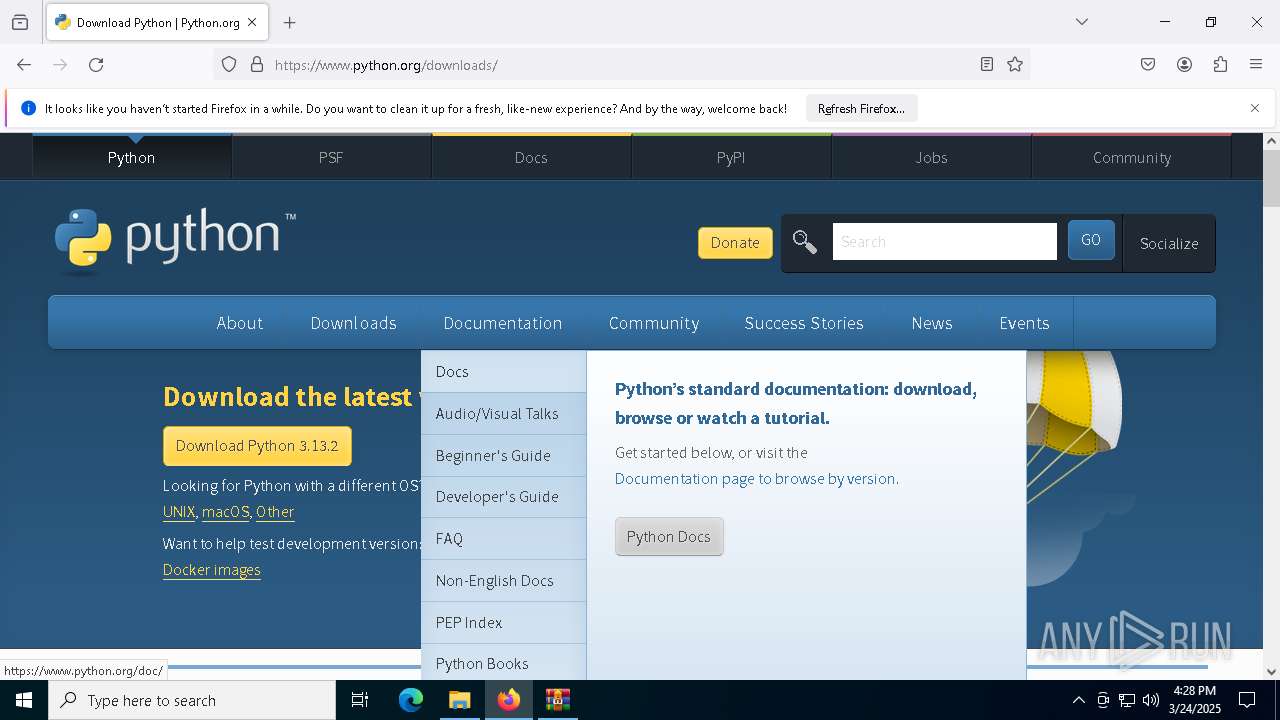The height and width of the screenshot is (720, 1280).
Task: Open volume control speaker icon
Action: [1151, 700]
